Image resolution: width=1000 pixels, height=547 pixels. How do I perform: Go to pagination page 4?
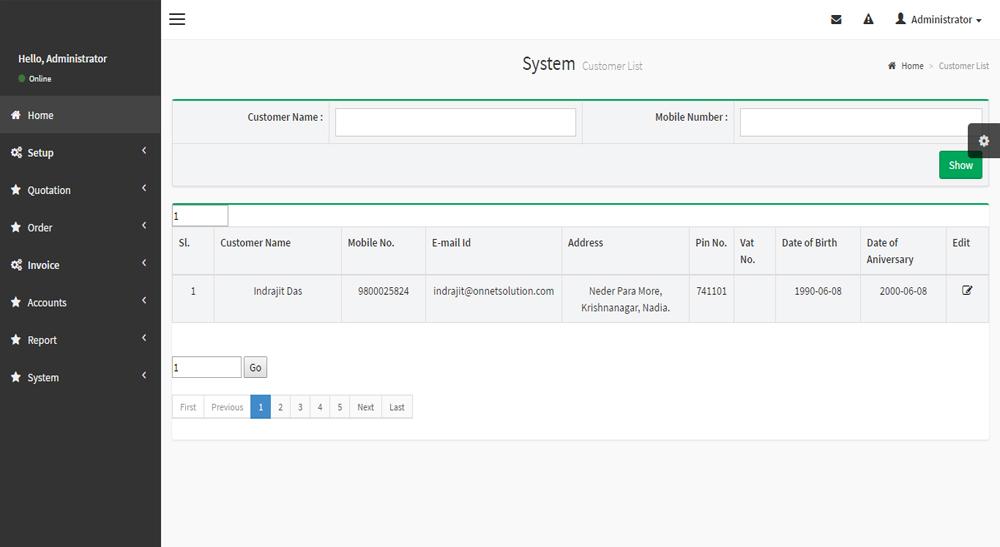(x=320, y=407)
